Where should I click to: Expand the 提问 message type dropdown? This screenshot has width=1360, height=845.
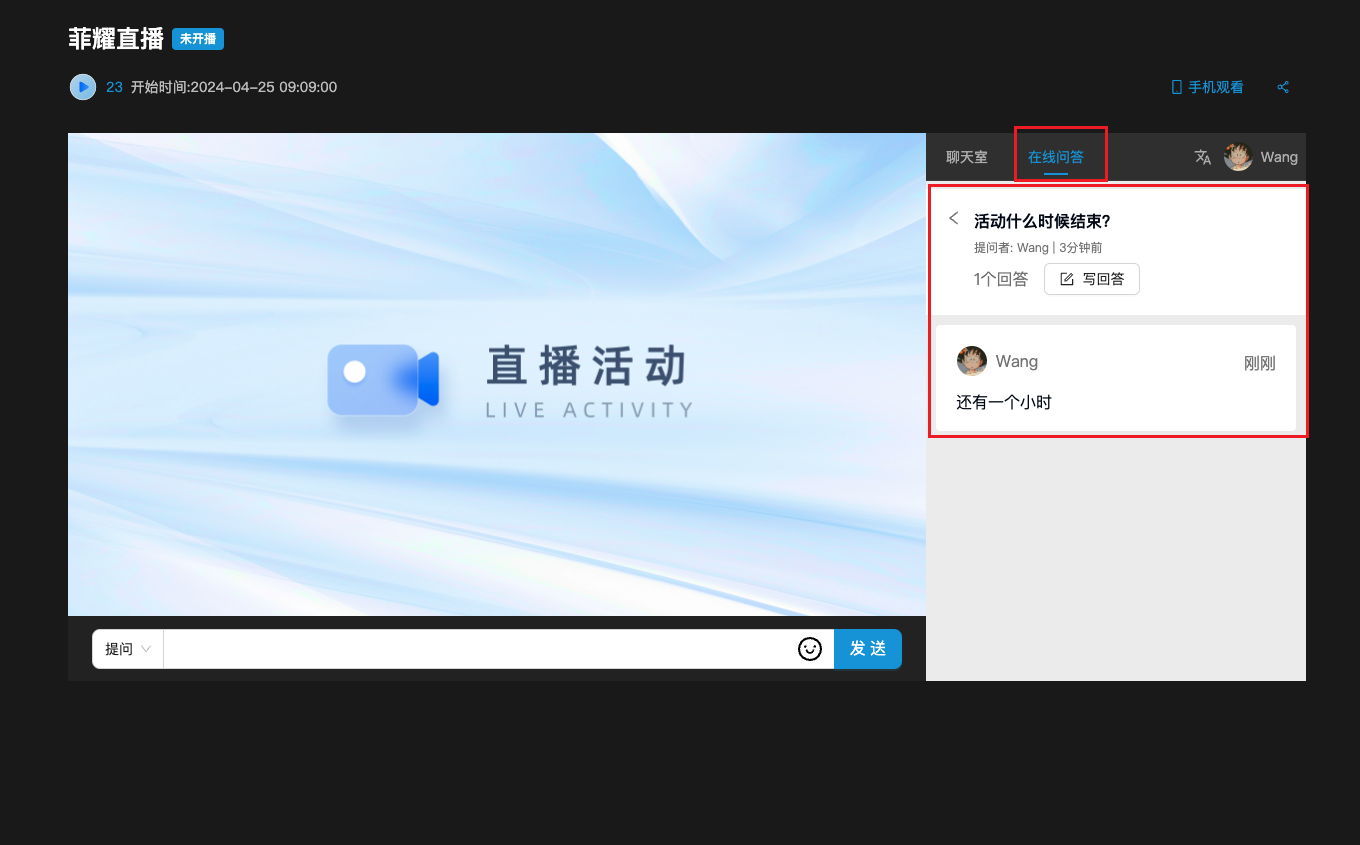coord(128,649)
